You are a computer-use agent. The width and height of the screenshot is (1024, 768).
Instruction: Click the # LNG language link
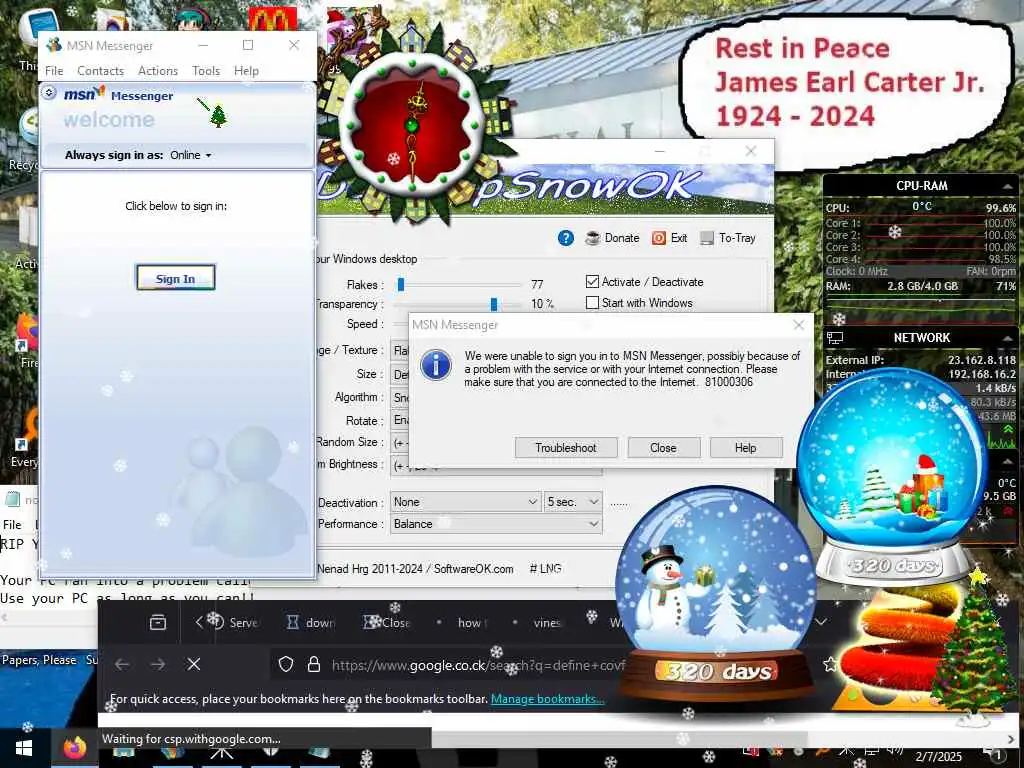click(545, 569)
